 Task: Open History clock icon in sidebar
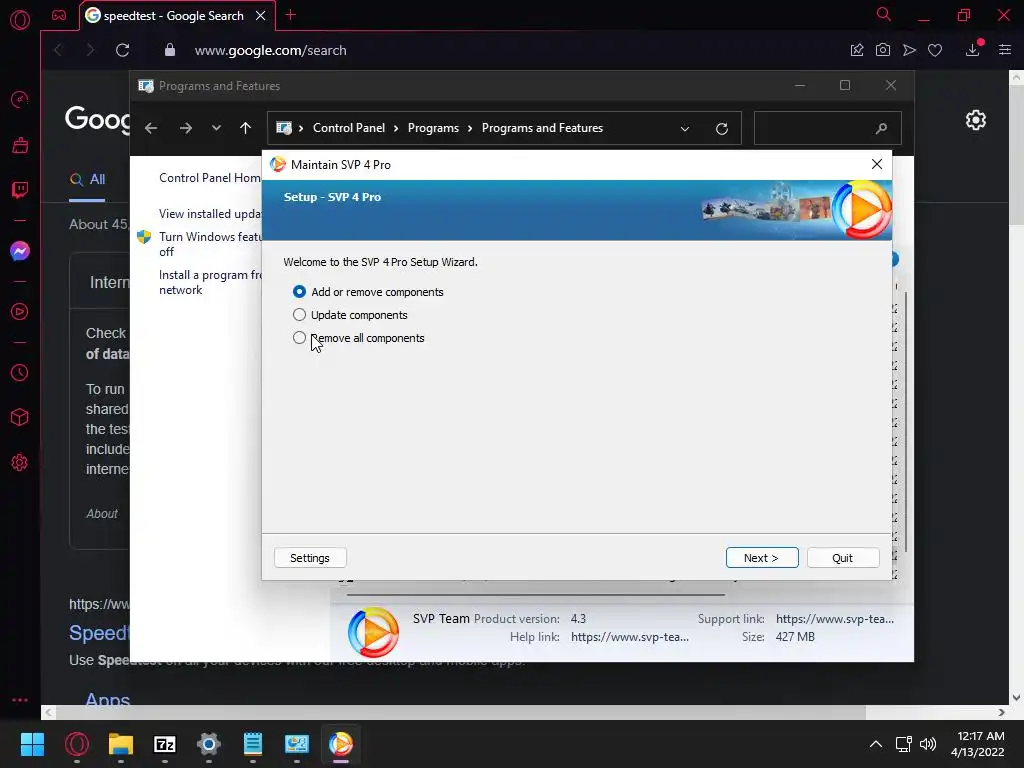pyautogui.click(x=20, y=372)
